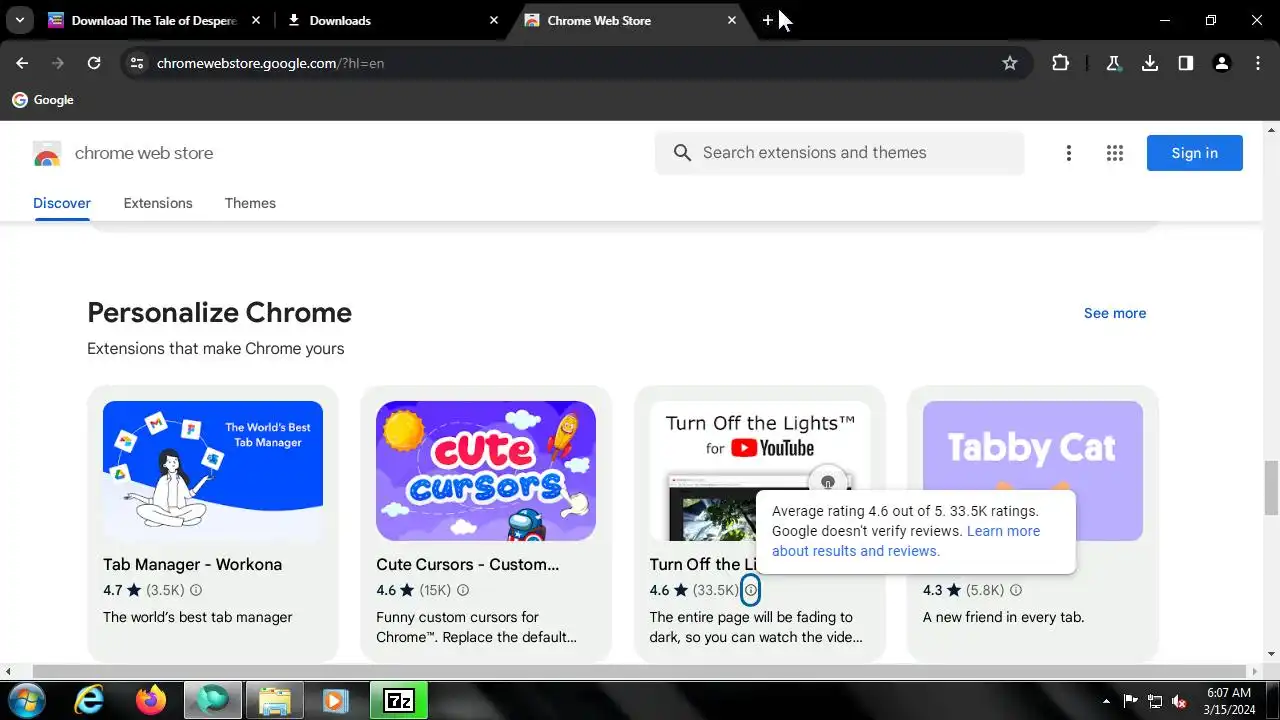Open the Google bookmark
Image resolution: width=1280 pixels, height=720 pixels.
[43, 100]
